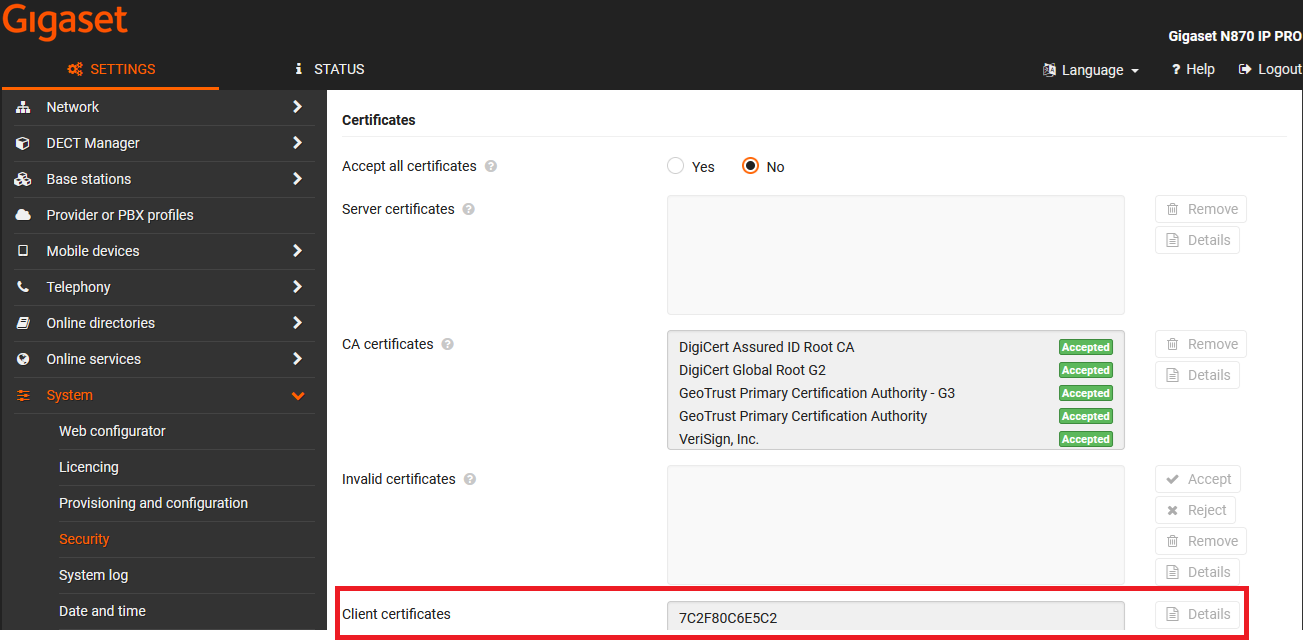1303x640 pixels.
Task: Click Accept button for Invalid certificates
Action: pos(1198,479)
